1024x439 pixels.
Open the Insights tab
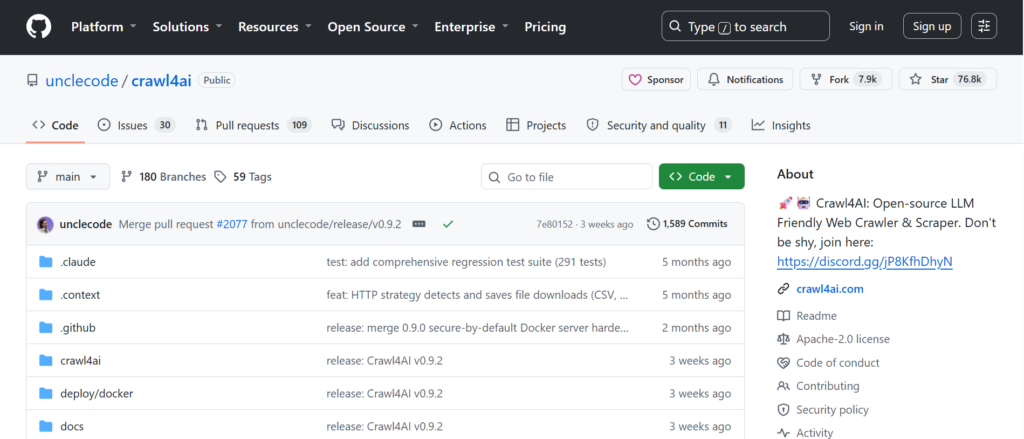781,125
